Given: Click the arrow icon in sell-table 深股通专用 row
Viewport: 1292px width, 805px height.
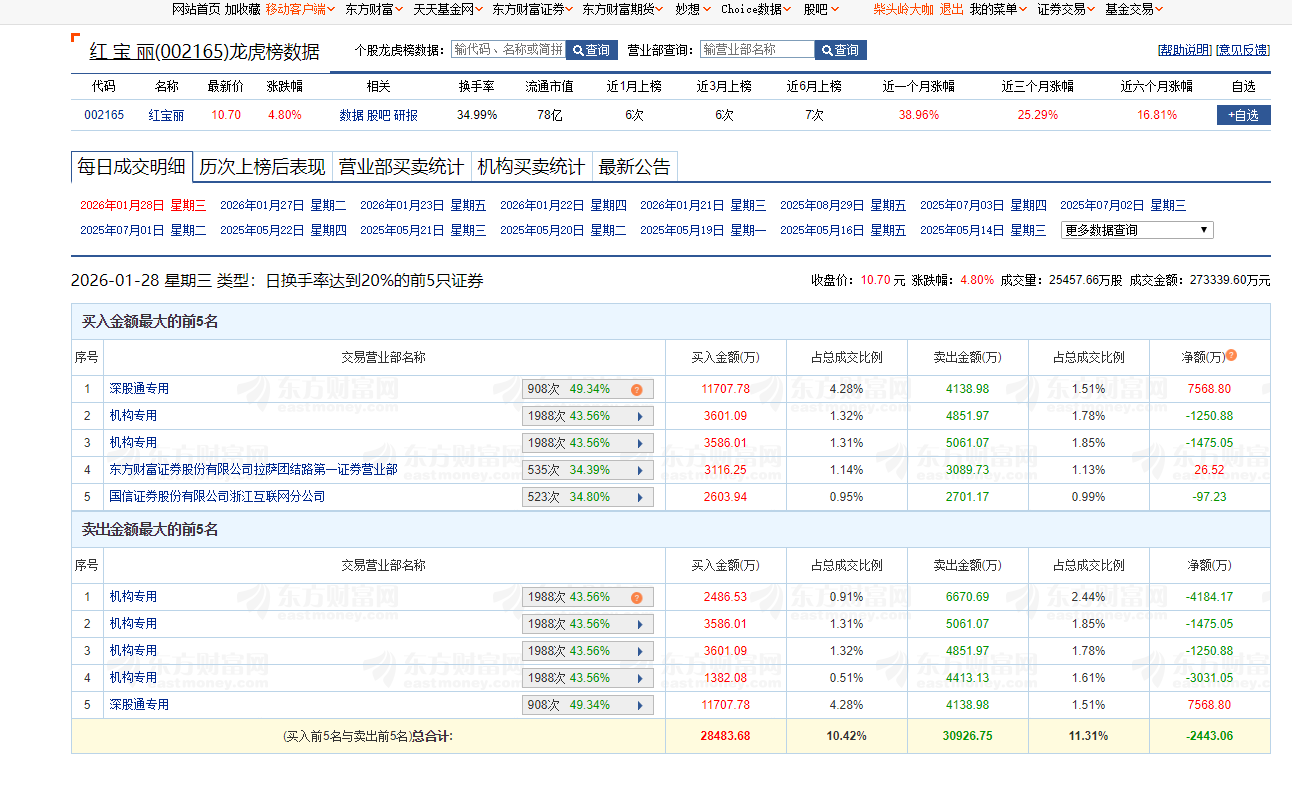Looking at the screenshot, I should tap(639, 705).
